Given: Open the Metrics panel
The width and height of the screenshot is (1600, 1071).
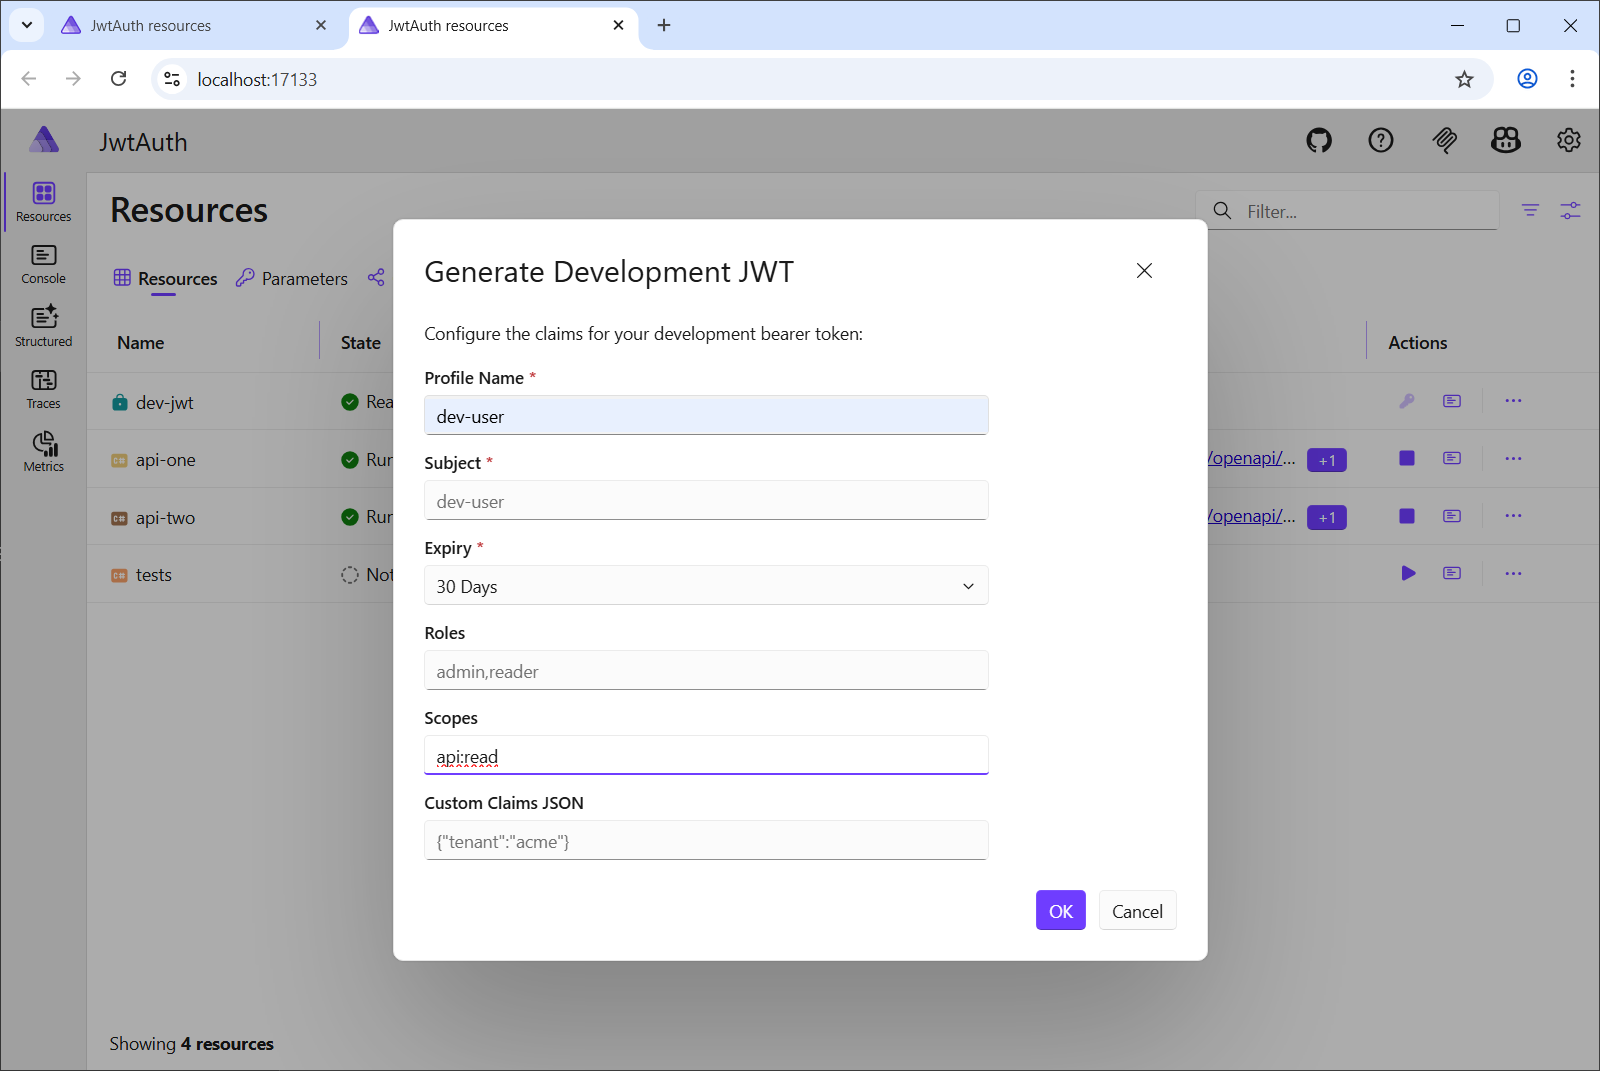Looking at the screenshot, I should pos(42,451).
